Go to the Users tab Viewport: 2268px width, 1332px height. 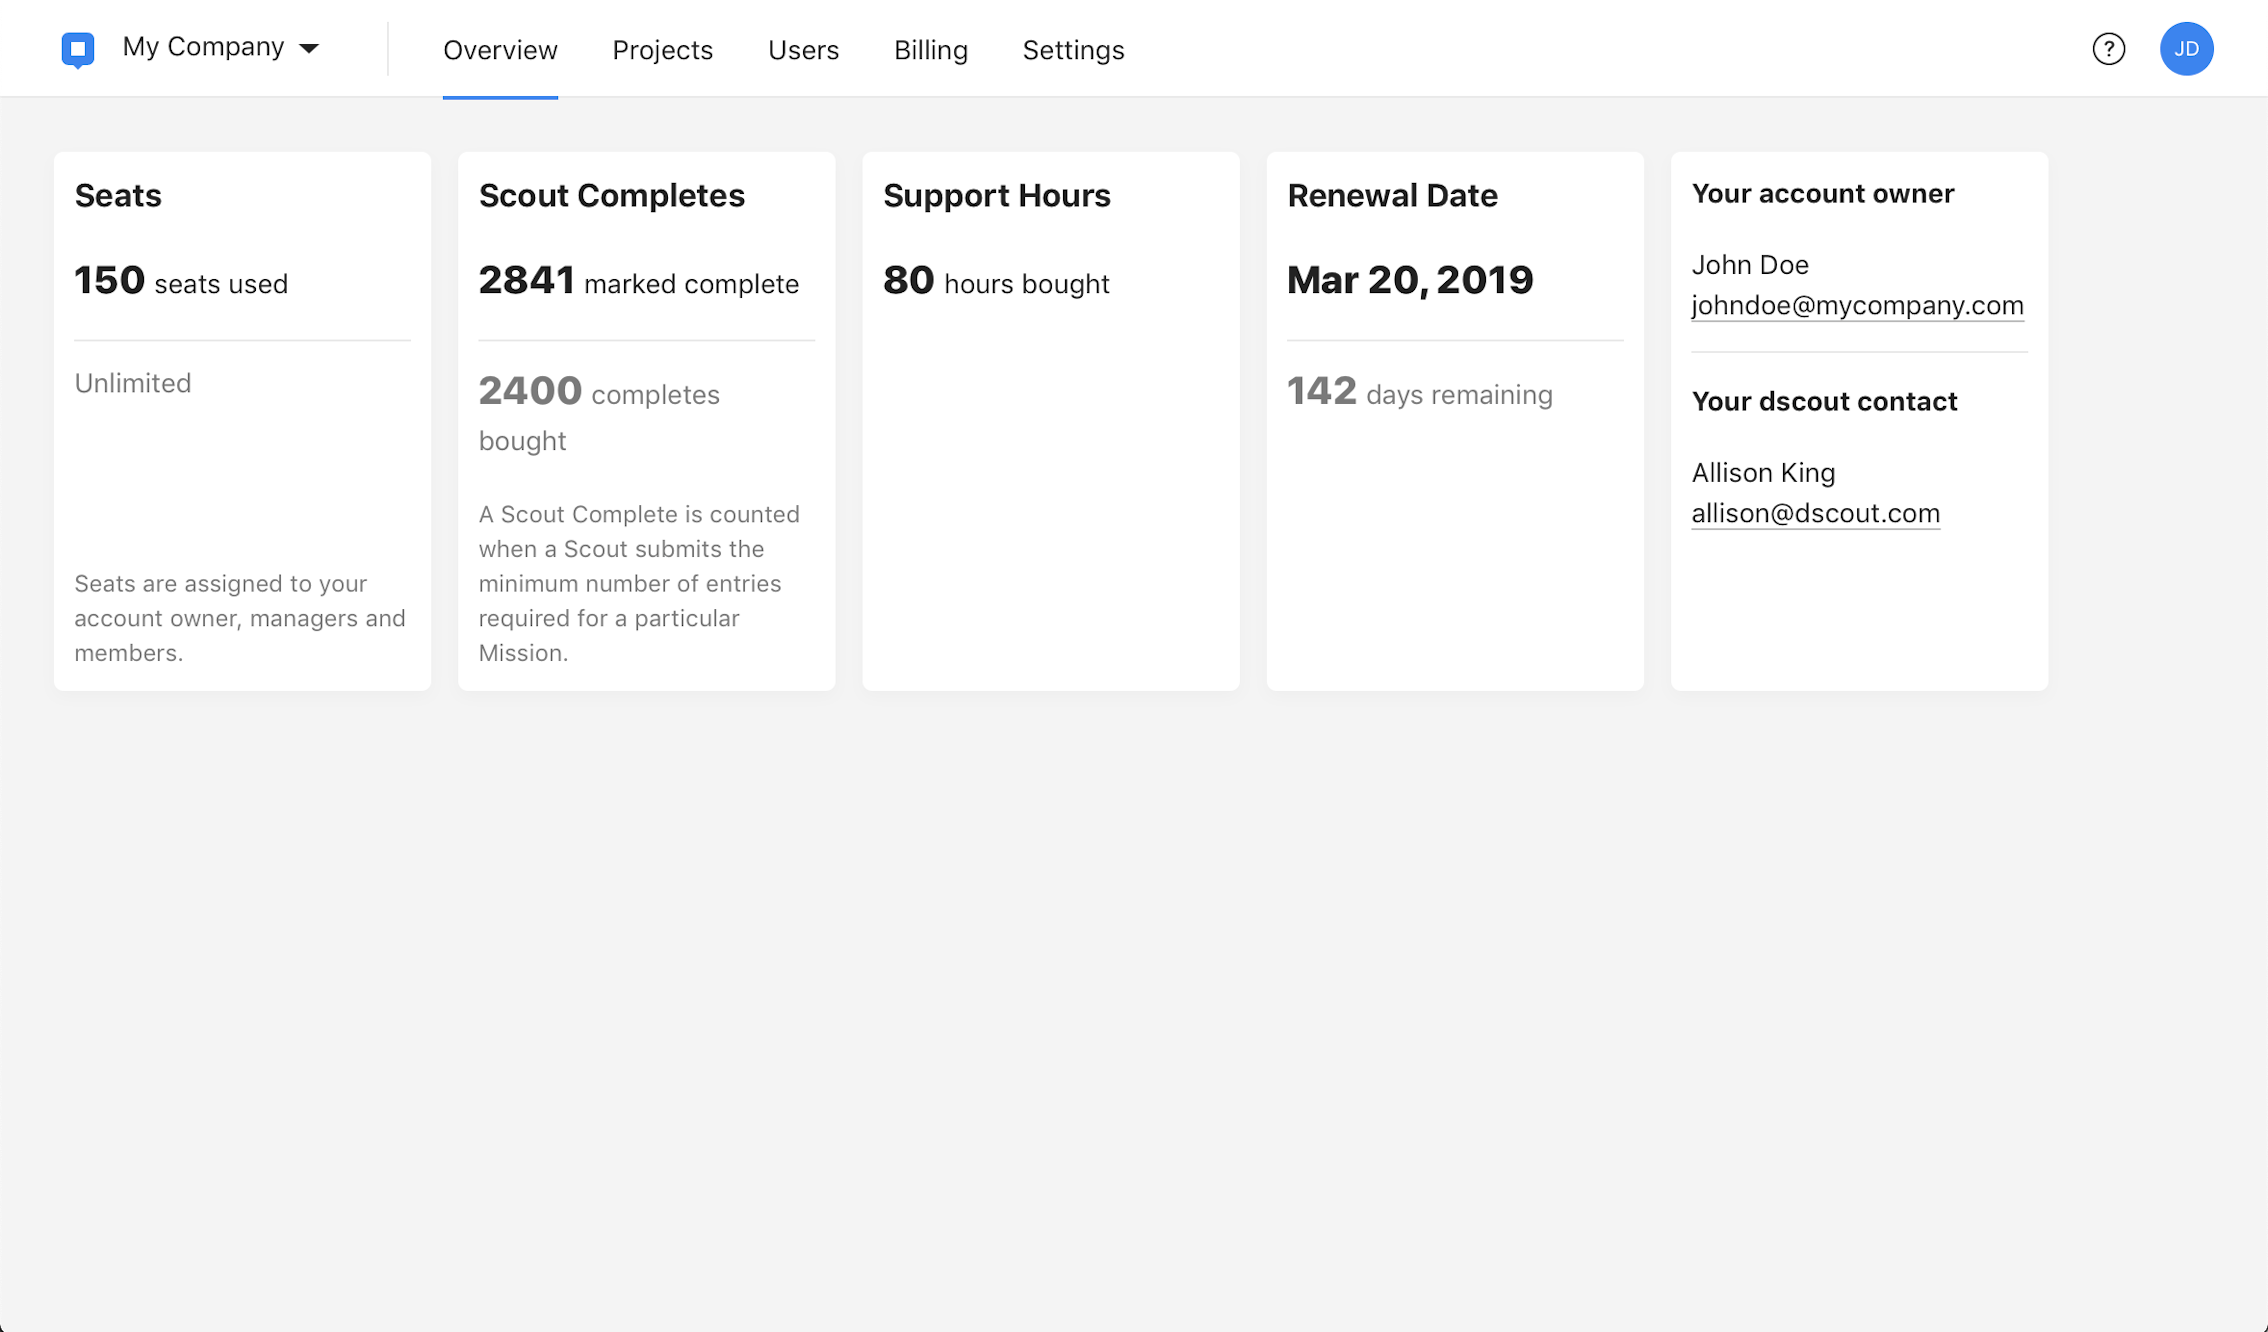click(x=803, y=50)
